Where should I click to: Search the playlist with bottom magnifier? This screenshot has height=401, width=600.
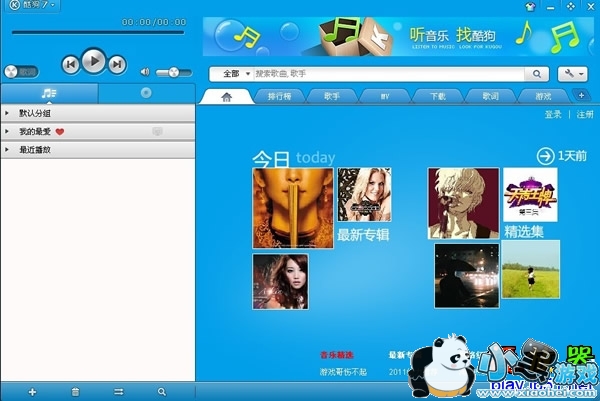pyautogui.click(x=162, y=392)
